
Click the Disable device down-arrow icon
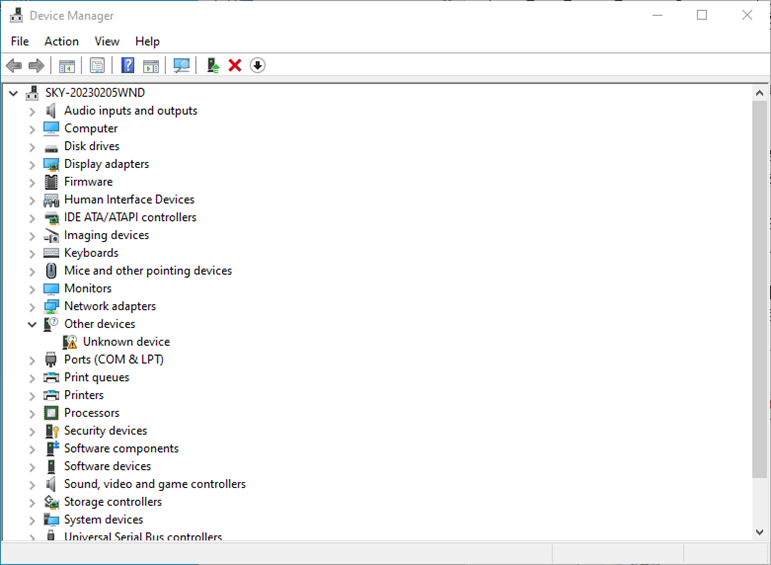tap(257, 66)
